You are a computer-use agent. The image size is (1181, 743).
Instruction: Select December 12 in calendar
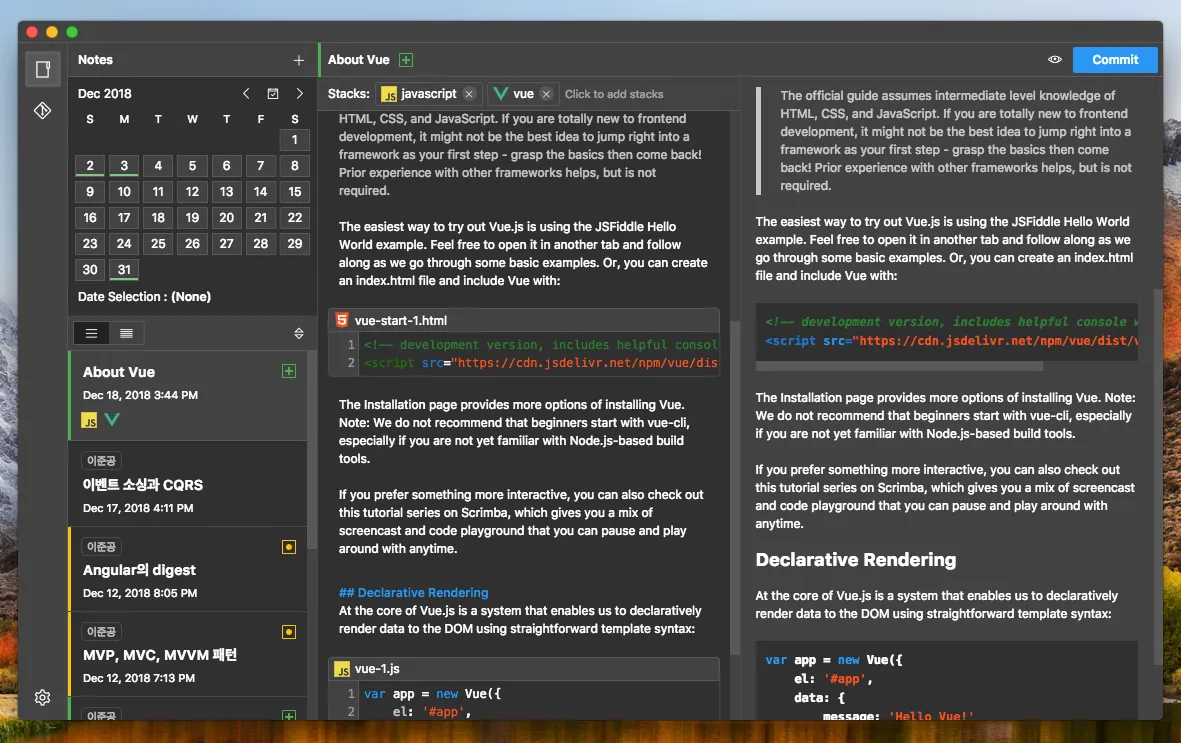tap(192, 191)
